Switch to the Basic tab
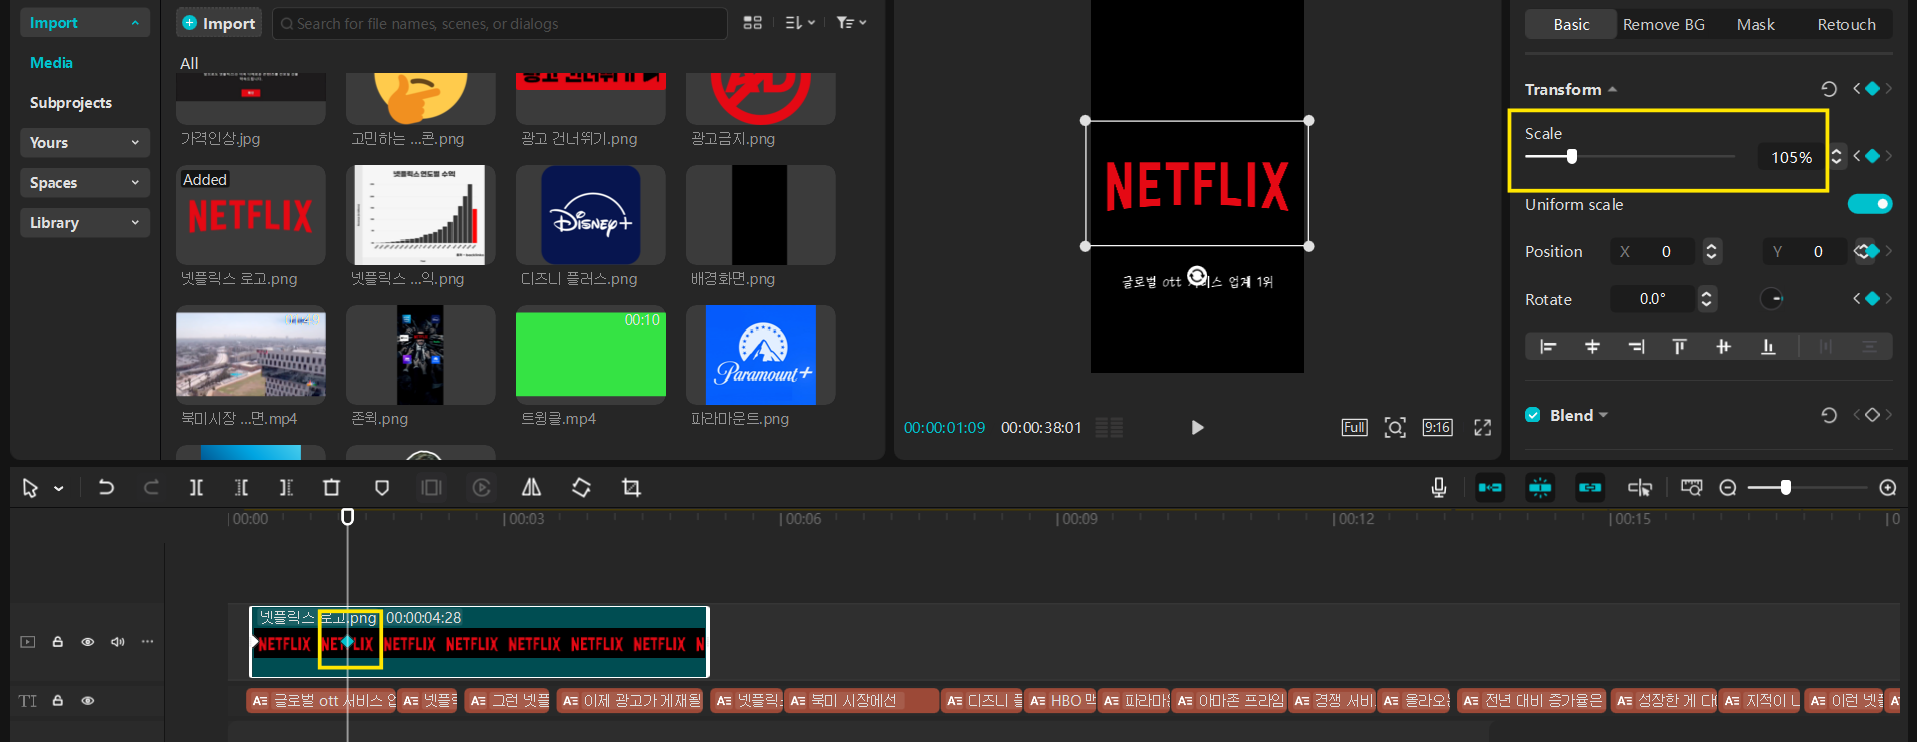 click(1571, 24)
